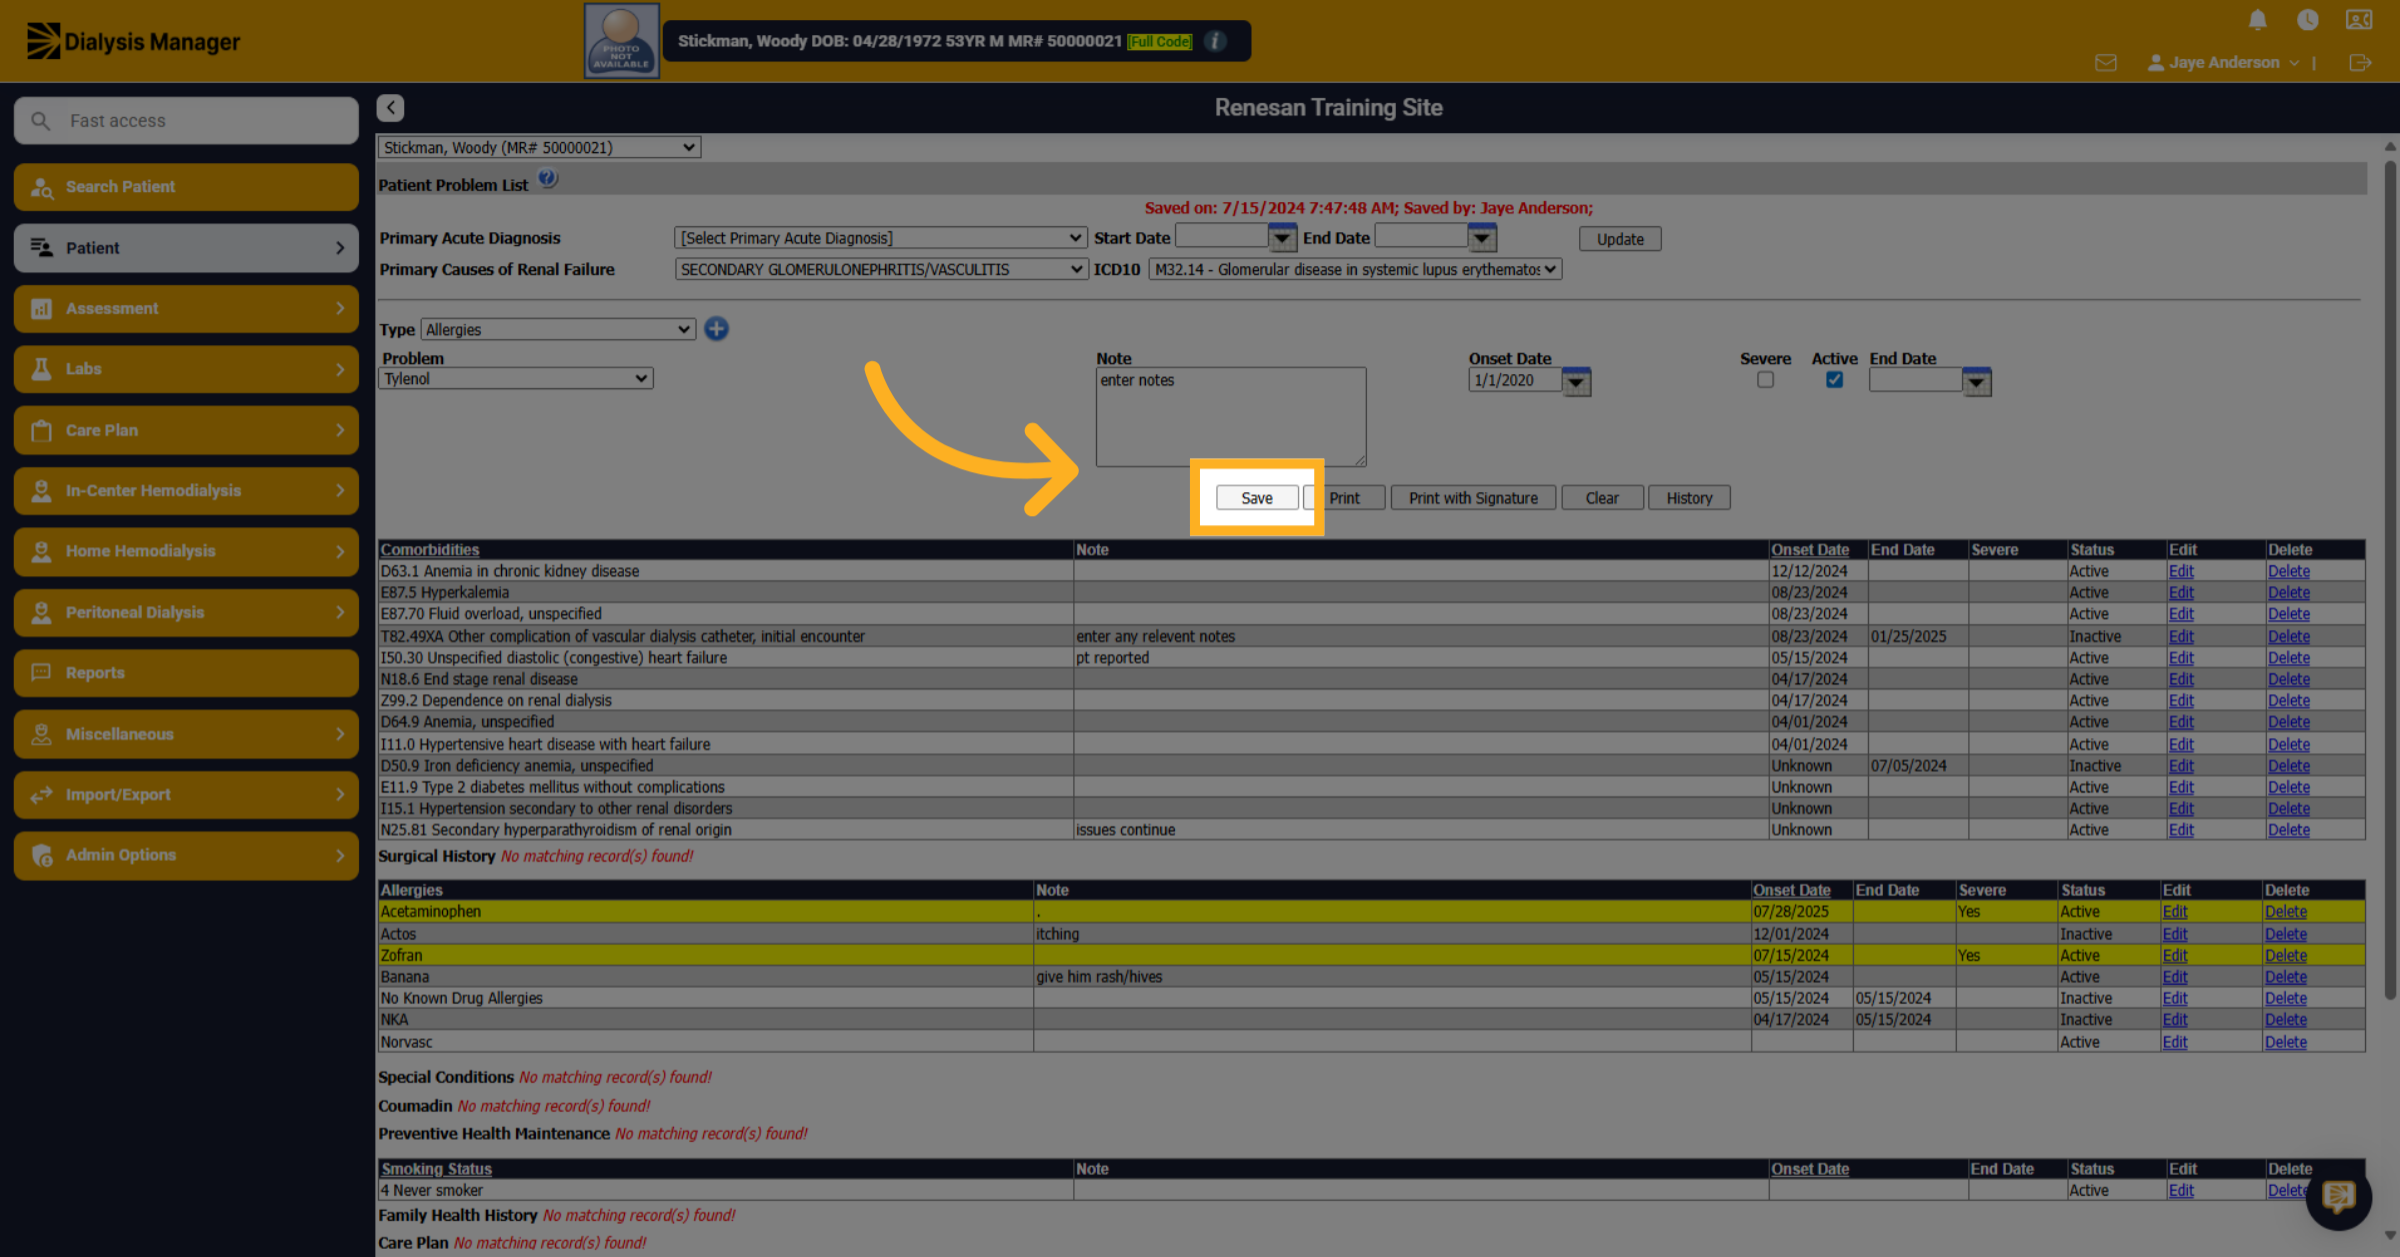Click Search Patient in the sidebar
Viewport: 2400px width, 1257px height.
pyautogui.click(x=186, y=187)
